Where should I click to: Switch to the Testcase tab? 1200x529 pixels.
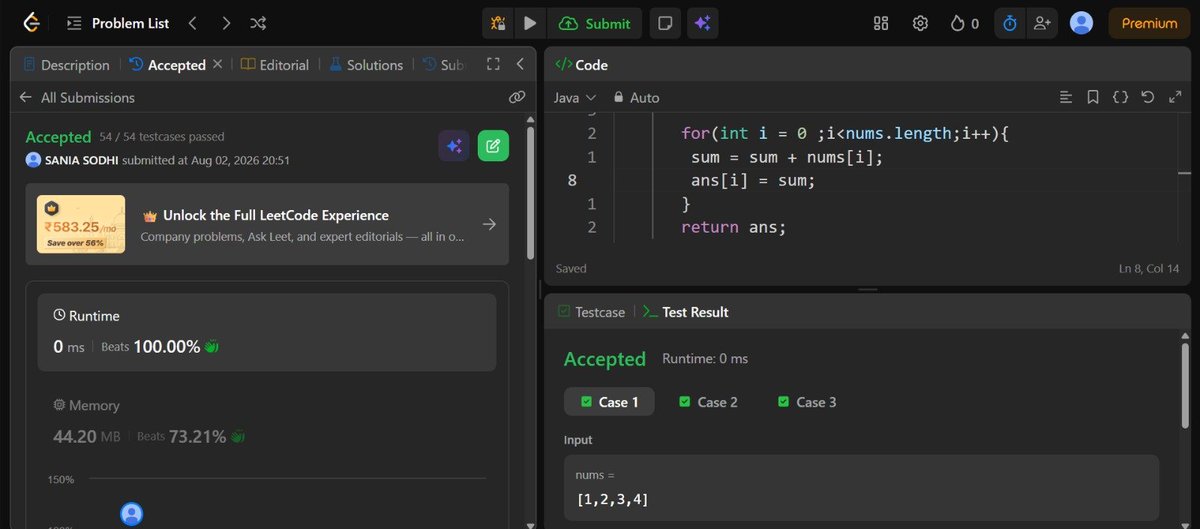591,312
